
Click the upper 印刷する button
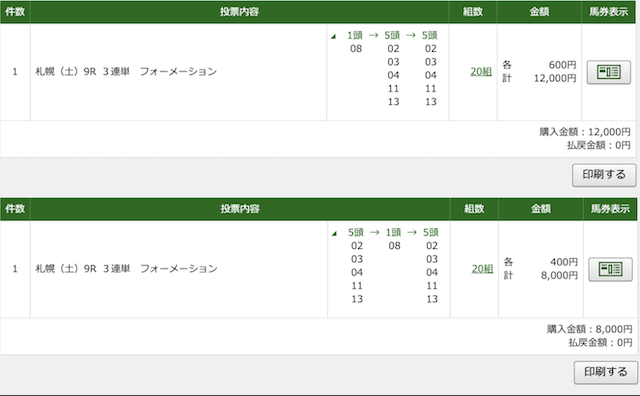click(604, 175)
